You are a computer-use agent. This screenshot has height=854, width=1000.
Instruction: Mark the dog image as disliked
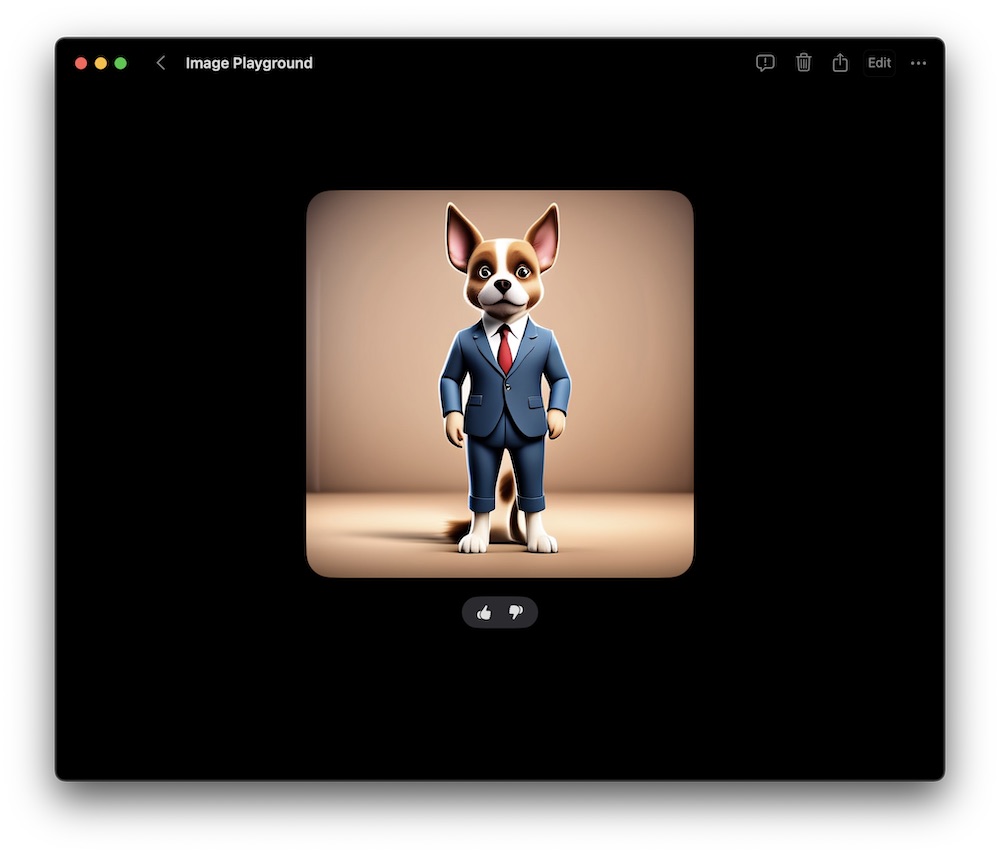click(x=515, y=613)
